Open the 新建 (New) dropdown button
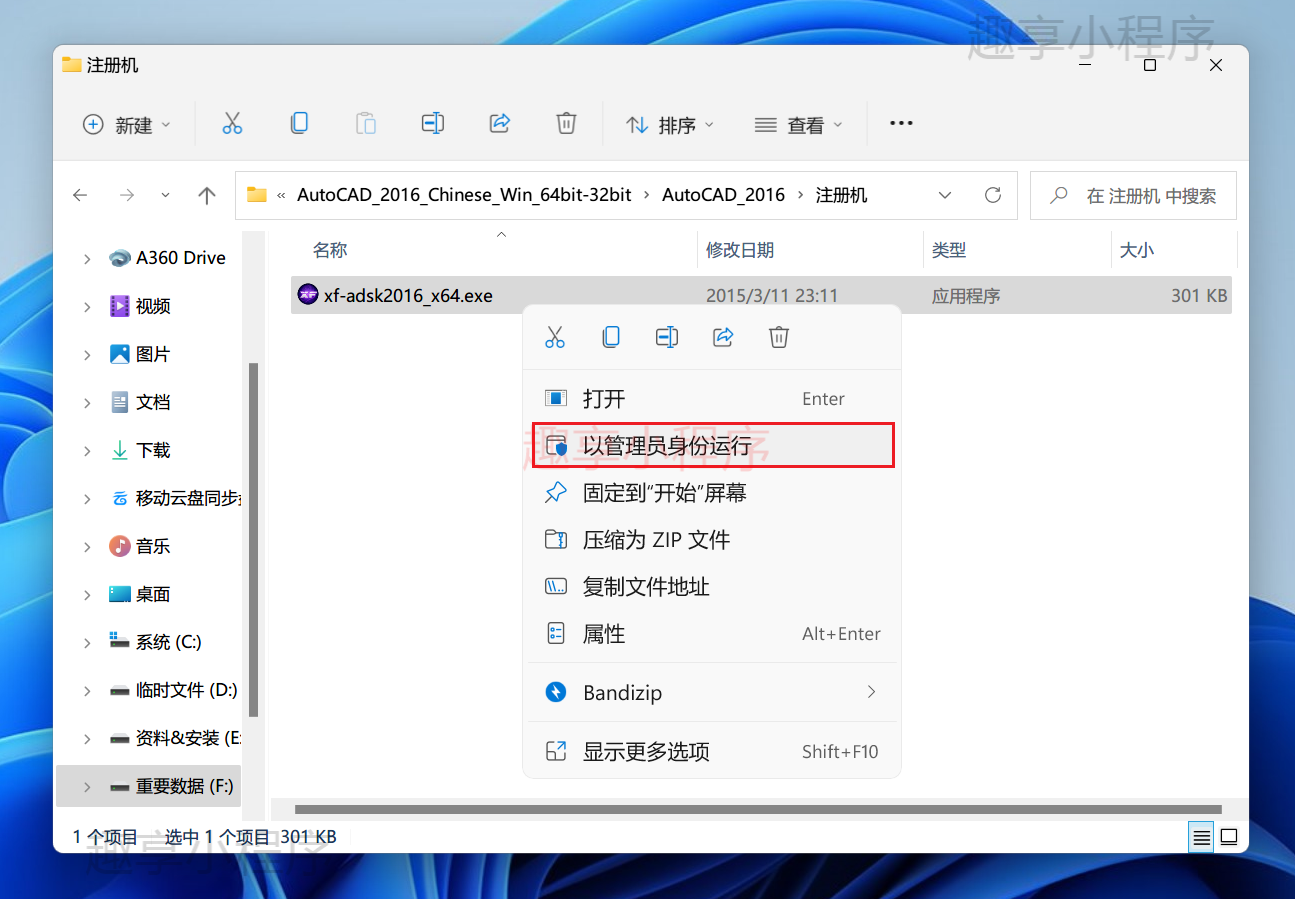 (127, 124)
